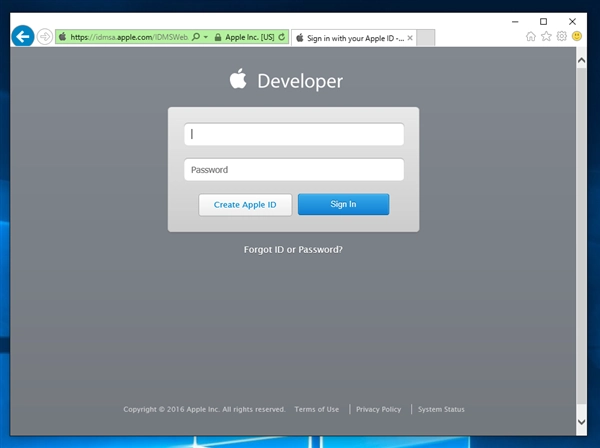This screenshot has height=448, width=600.
Task: Click the smiley feedback icon
Action: tap(577, 36)
